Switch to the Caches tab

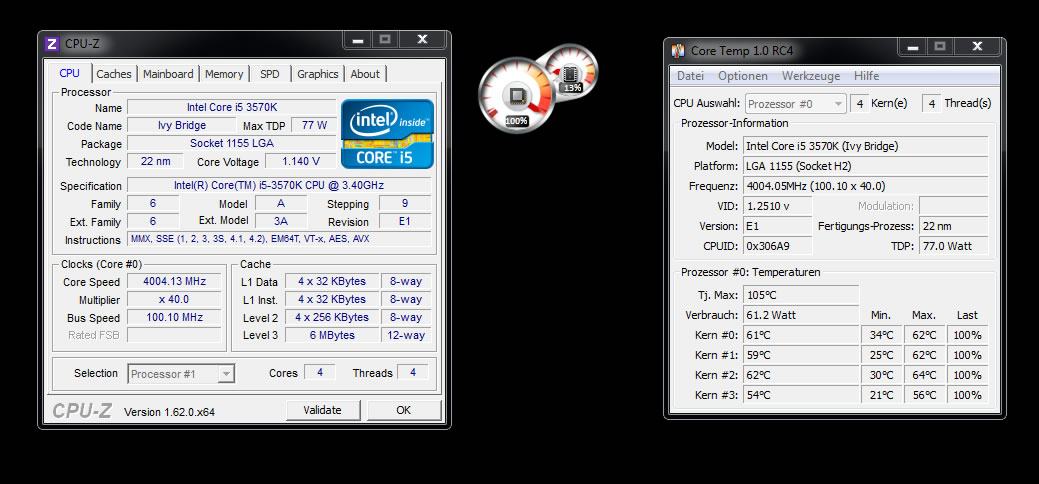(x=113, y=74)
